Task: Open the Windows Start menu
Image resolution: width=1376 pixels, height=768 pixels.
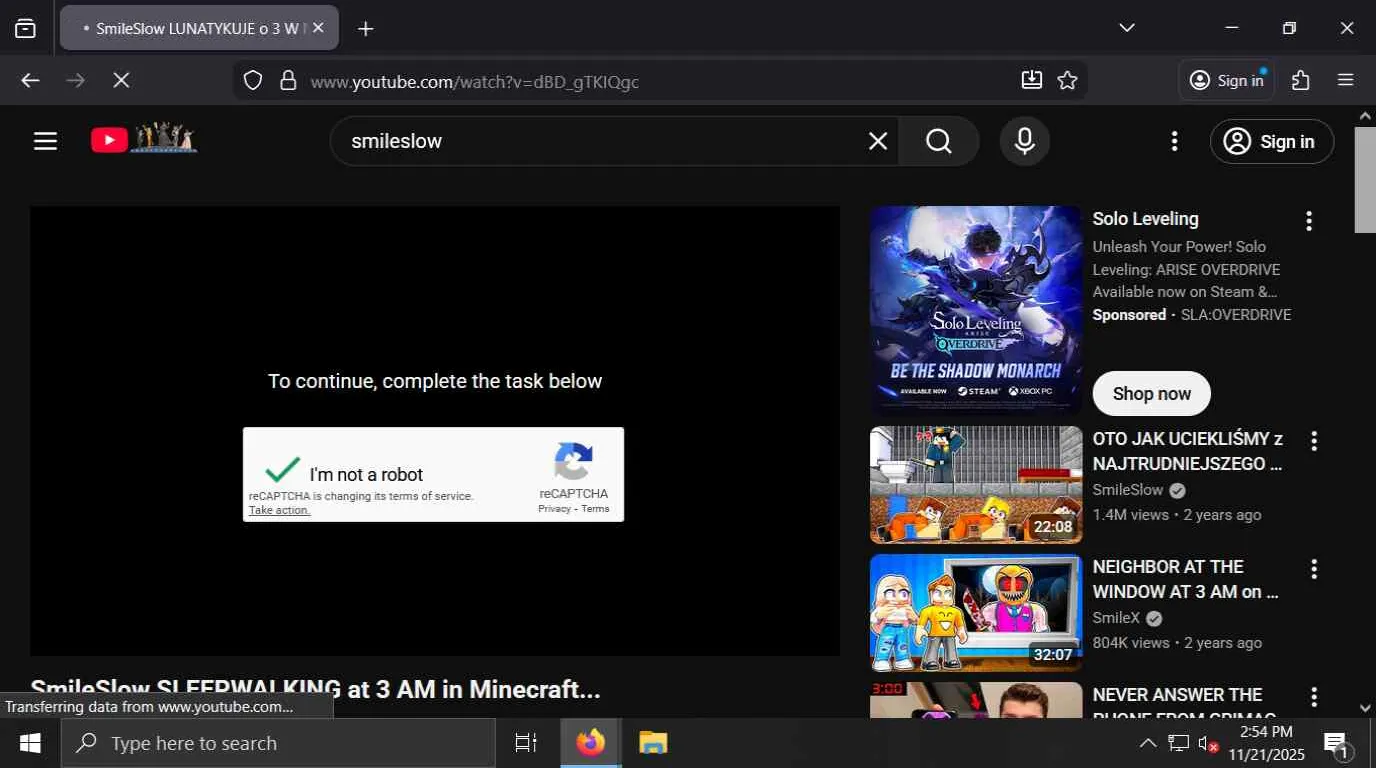Action: (30, 743)
